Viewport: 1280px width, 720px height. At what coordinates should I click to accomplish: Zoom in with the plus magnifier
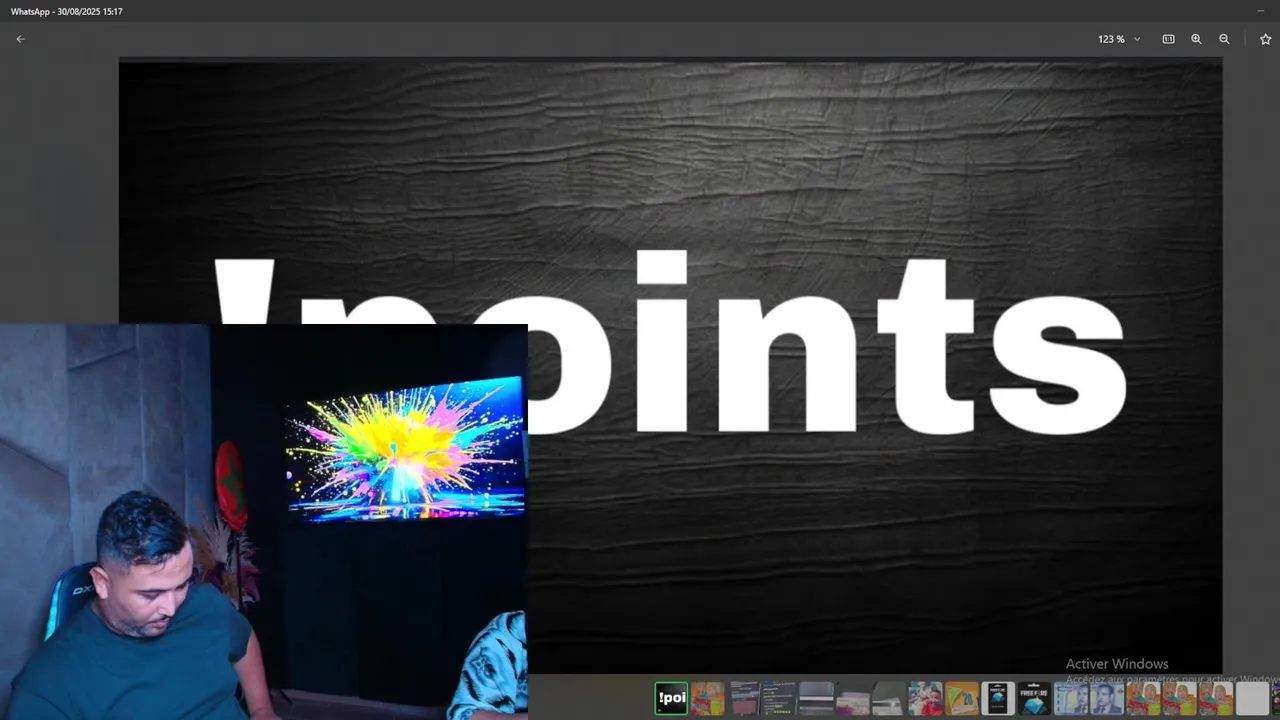(x=1196, y=39)
